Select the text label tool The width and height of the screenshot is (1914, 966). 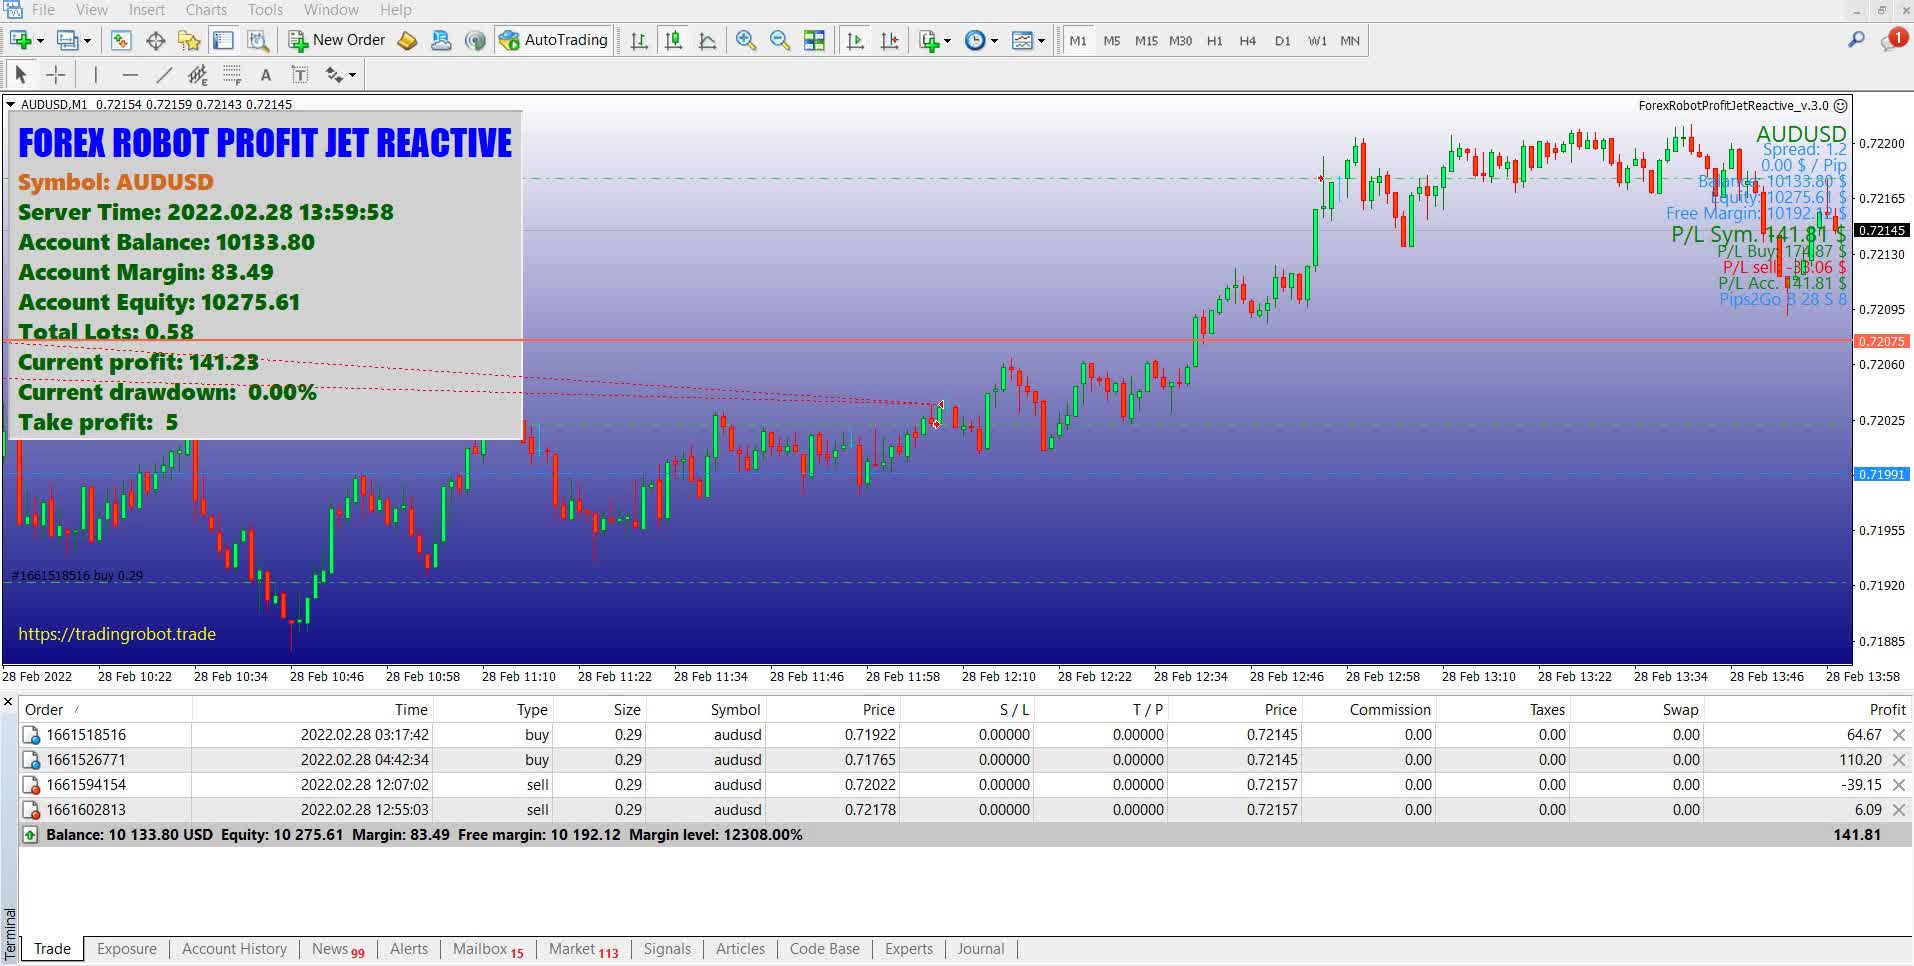[x=299, y=75]
